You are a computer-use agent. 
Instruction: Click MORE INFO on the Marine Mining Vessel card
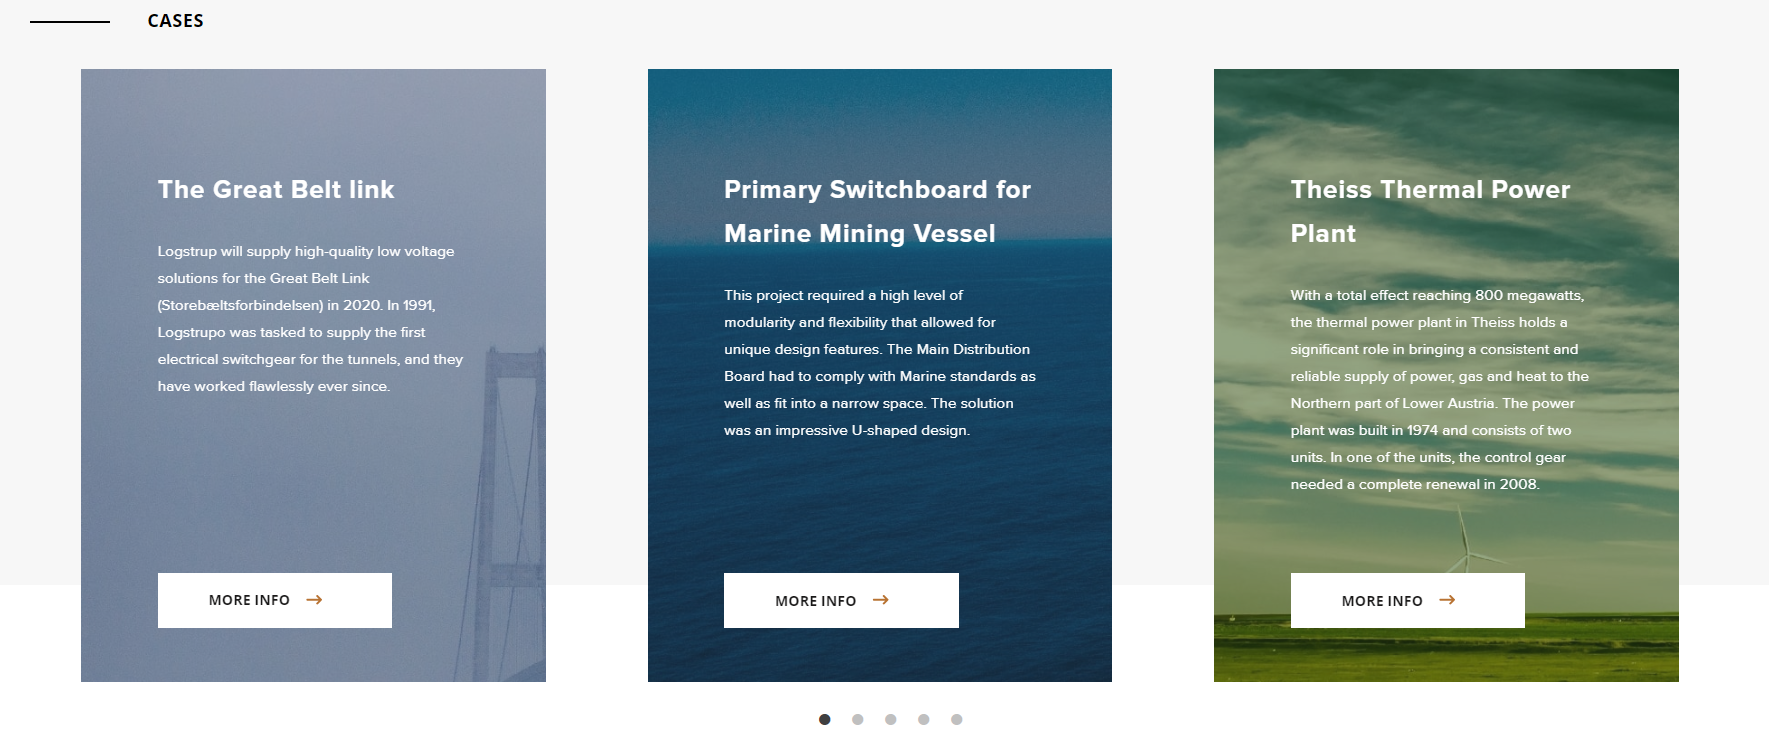point(840,599)
